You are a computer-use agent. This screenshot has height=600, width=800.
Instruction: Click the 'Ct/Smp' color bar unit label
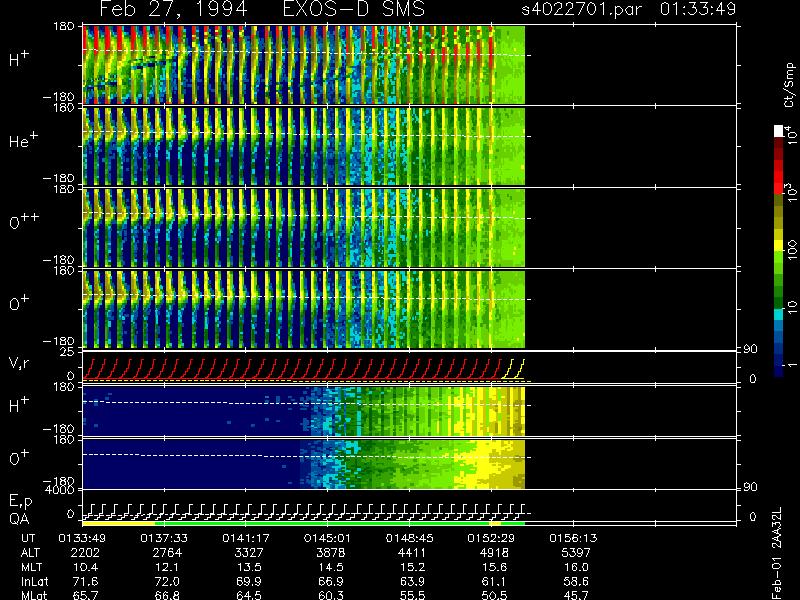pos(789,85)
